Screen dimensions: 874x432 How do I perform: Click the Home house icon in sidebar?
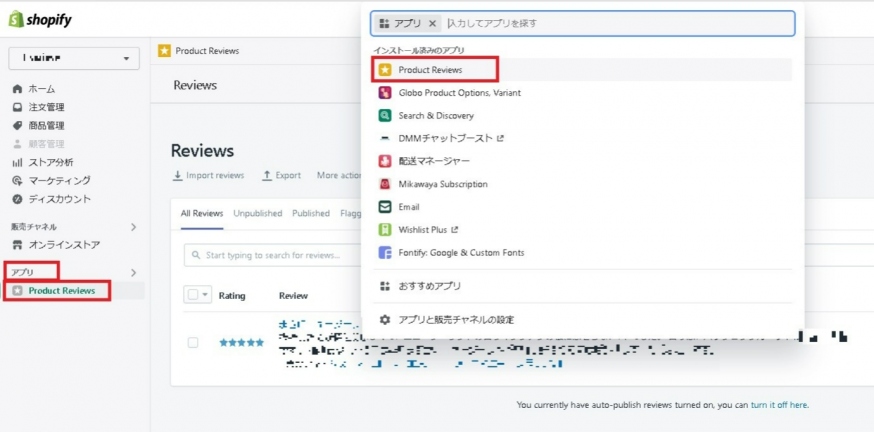(17, 89)
